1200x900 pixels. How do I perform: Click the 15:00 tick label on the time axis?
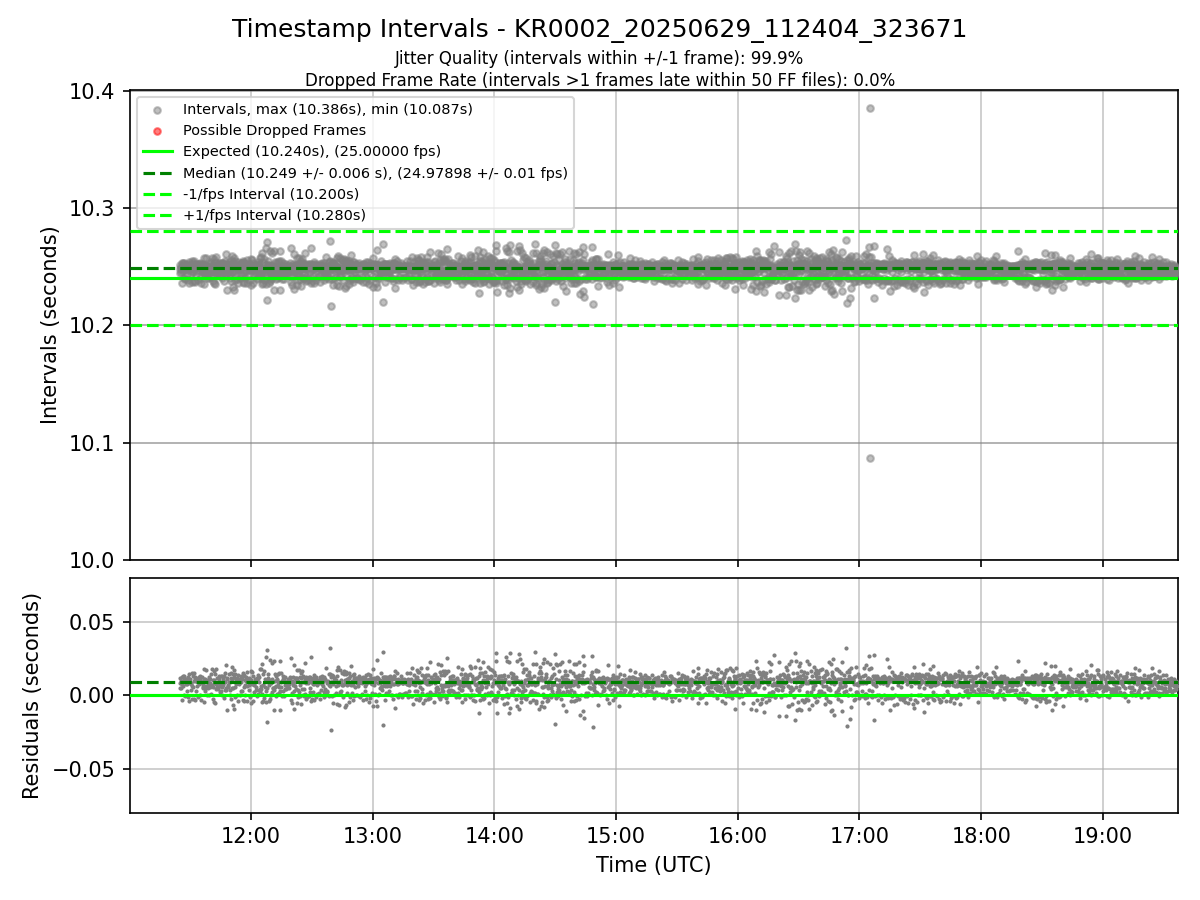coord(615,836)
